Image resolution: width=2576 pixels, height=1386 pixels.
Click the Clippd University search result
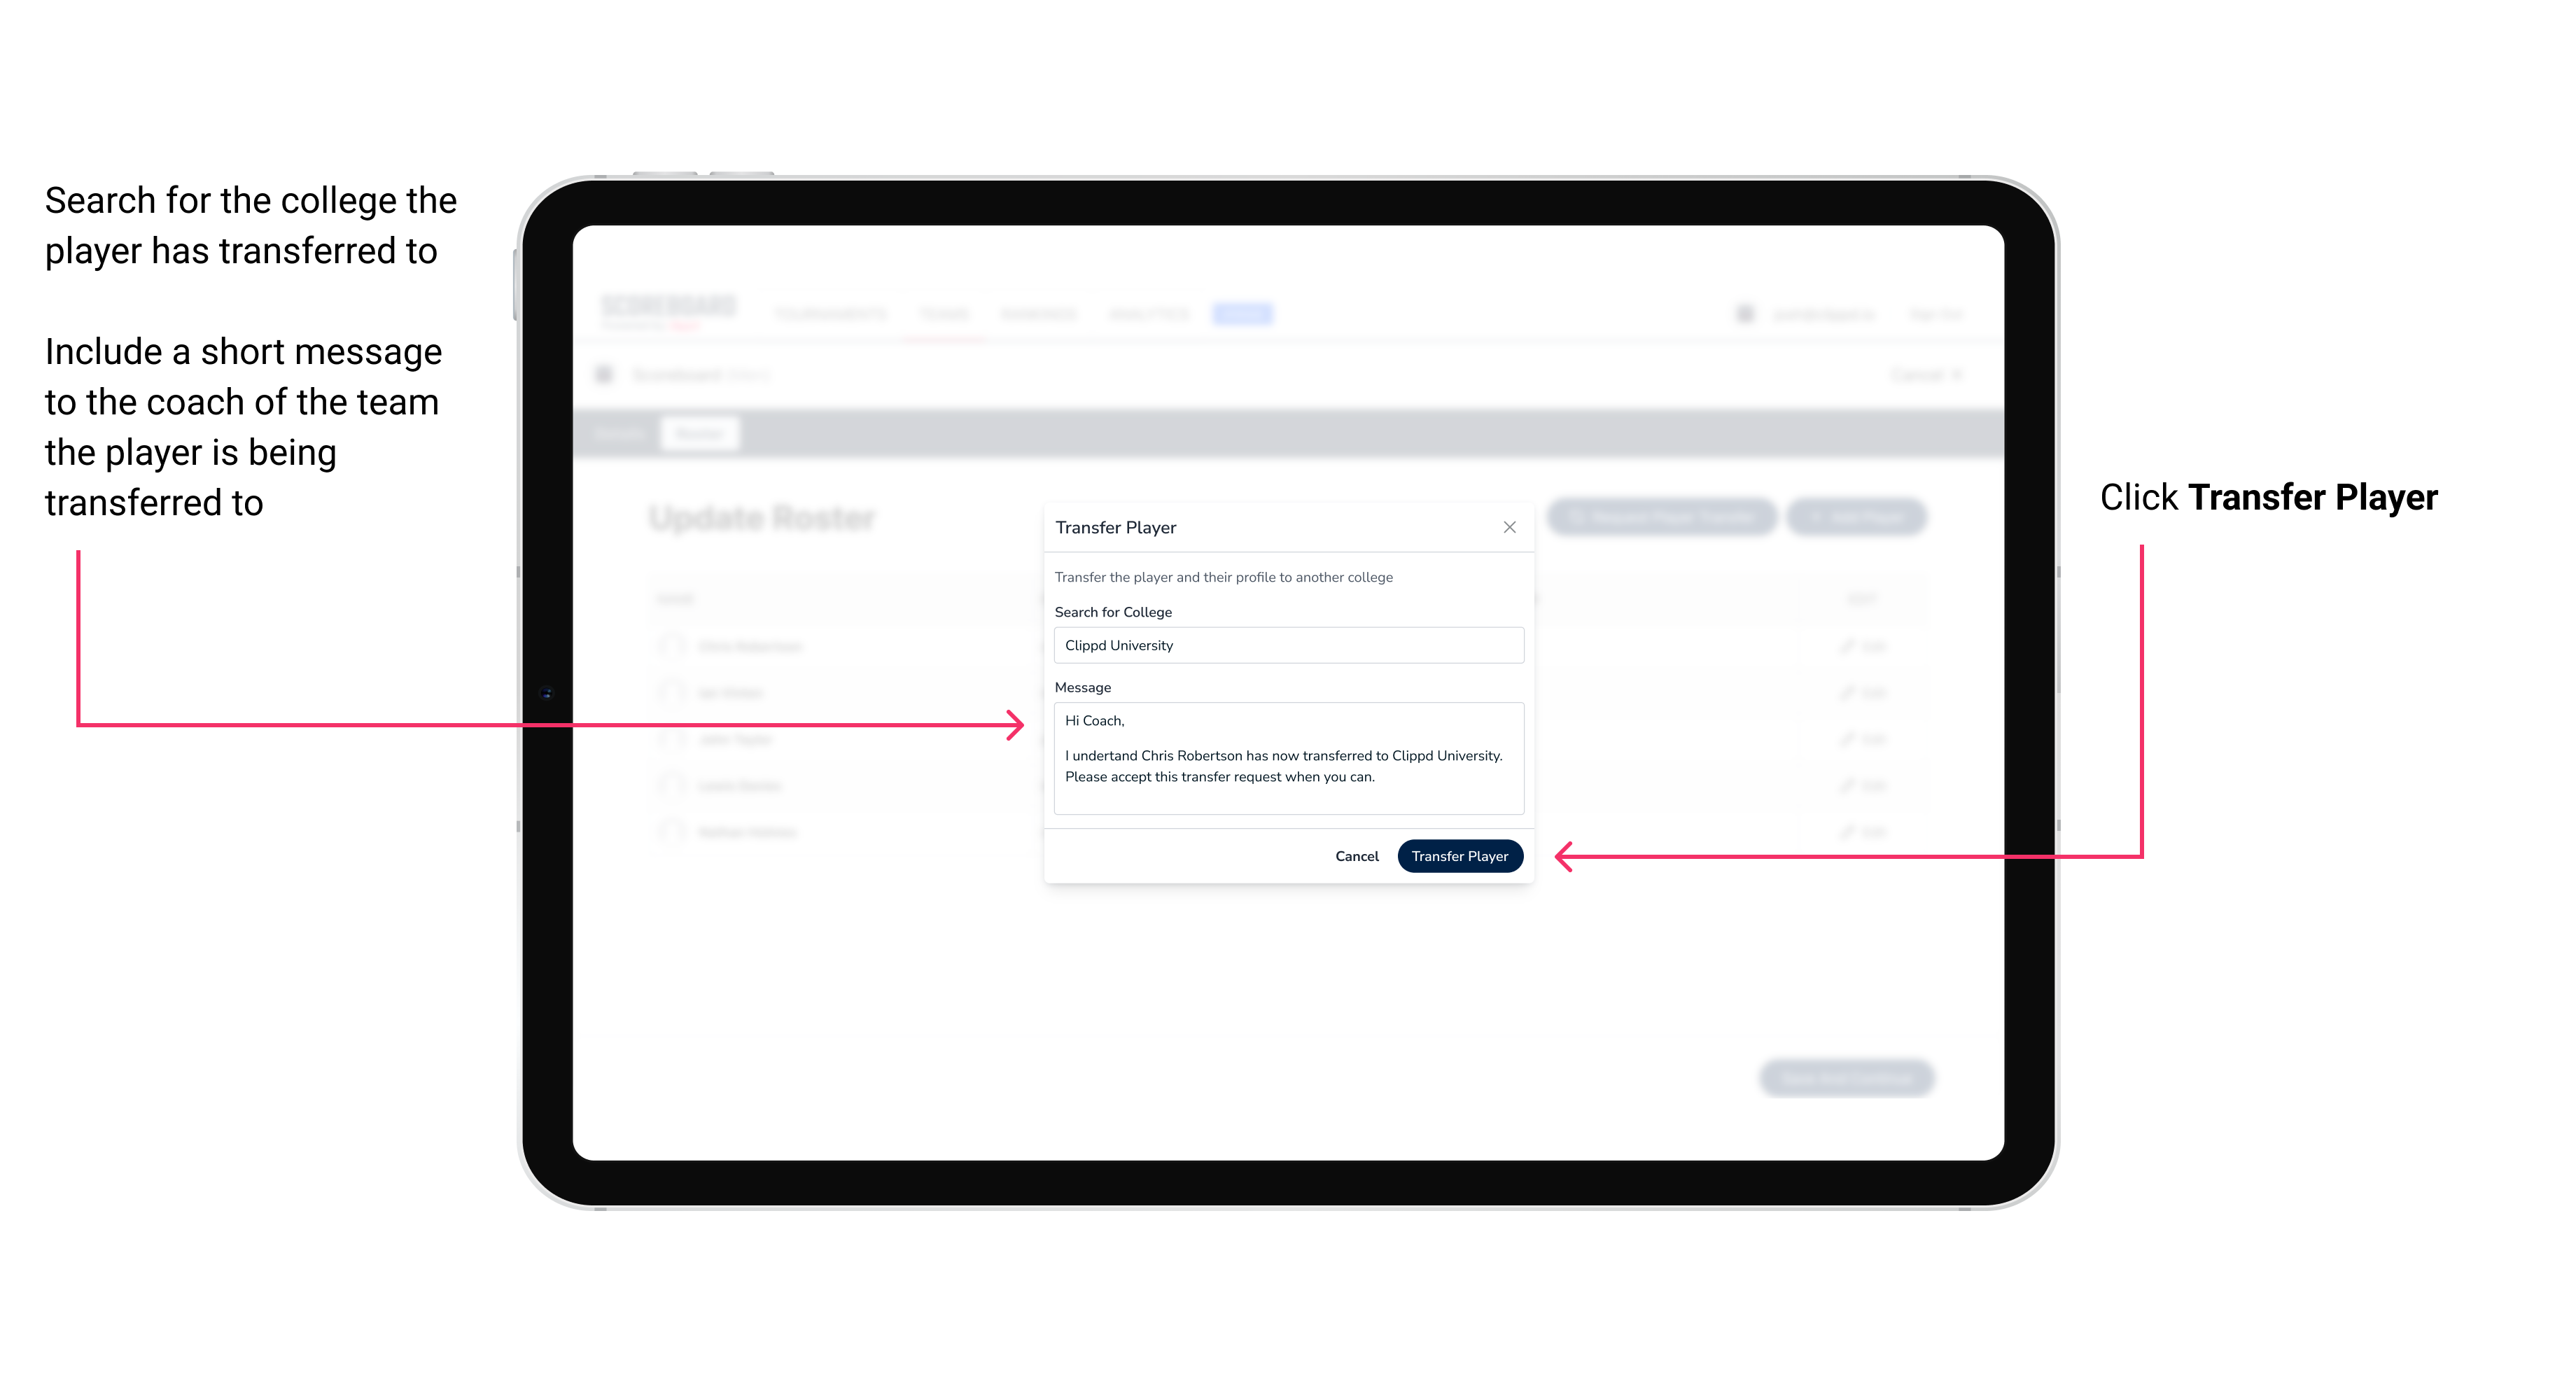1283,645
